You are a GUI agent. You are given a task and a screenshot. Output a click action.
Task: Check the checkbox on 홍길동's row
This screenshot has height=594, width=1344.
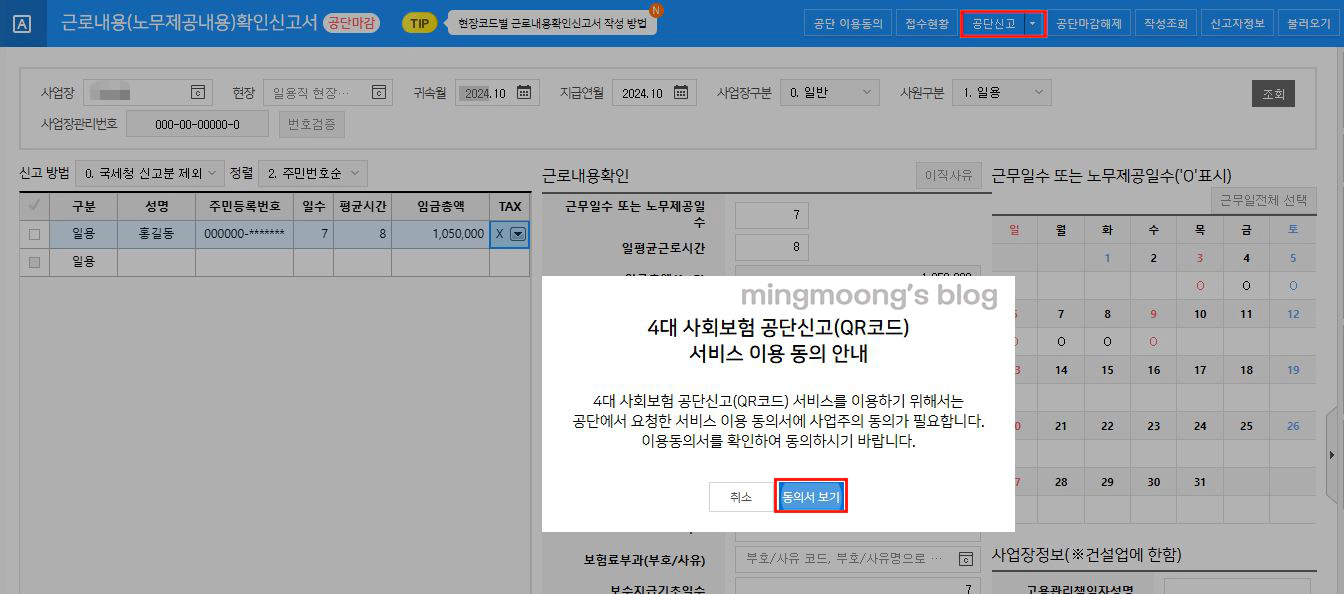(x=32, y=235)
